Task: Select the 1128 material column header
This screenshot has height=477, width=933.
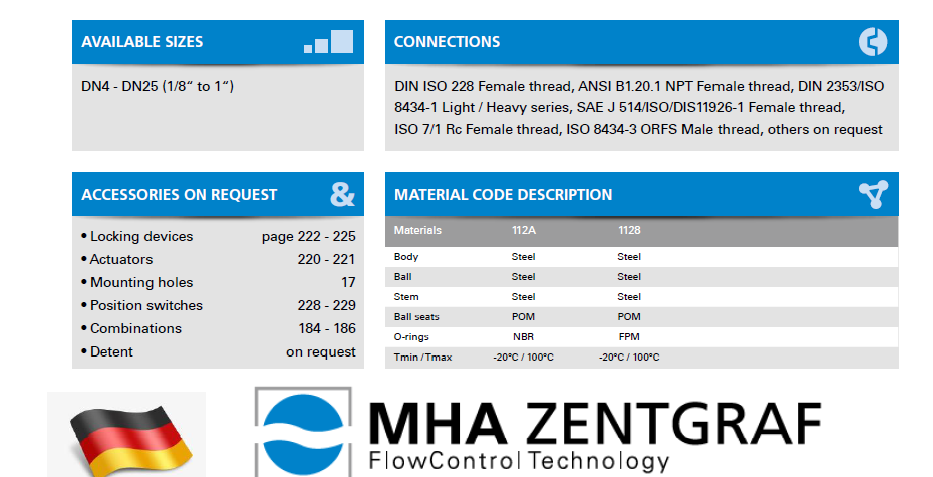Action: click(629, 231)
